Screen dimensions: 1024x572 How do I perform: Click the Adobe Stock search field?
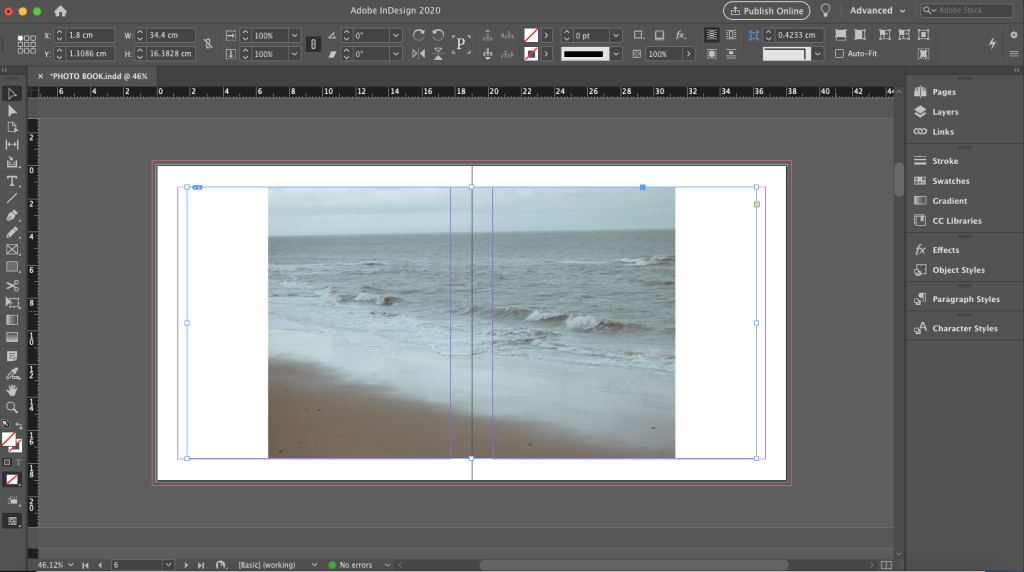pos(968,11)
